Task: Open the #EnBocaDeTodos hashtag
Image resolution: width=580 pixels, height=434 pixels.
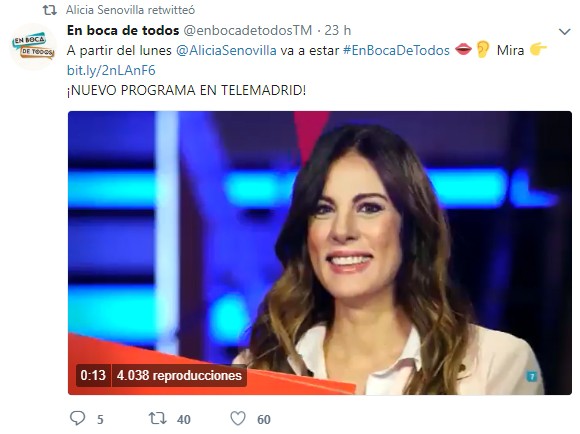Action: click(396, 50)
